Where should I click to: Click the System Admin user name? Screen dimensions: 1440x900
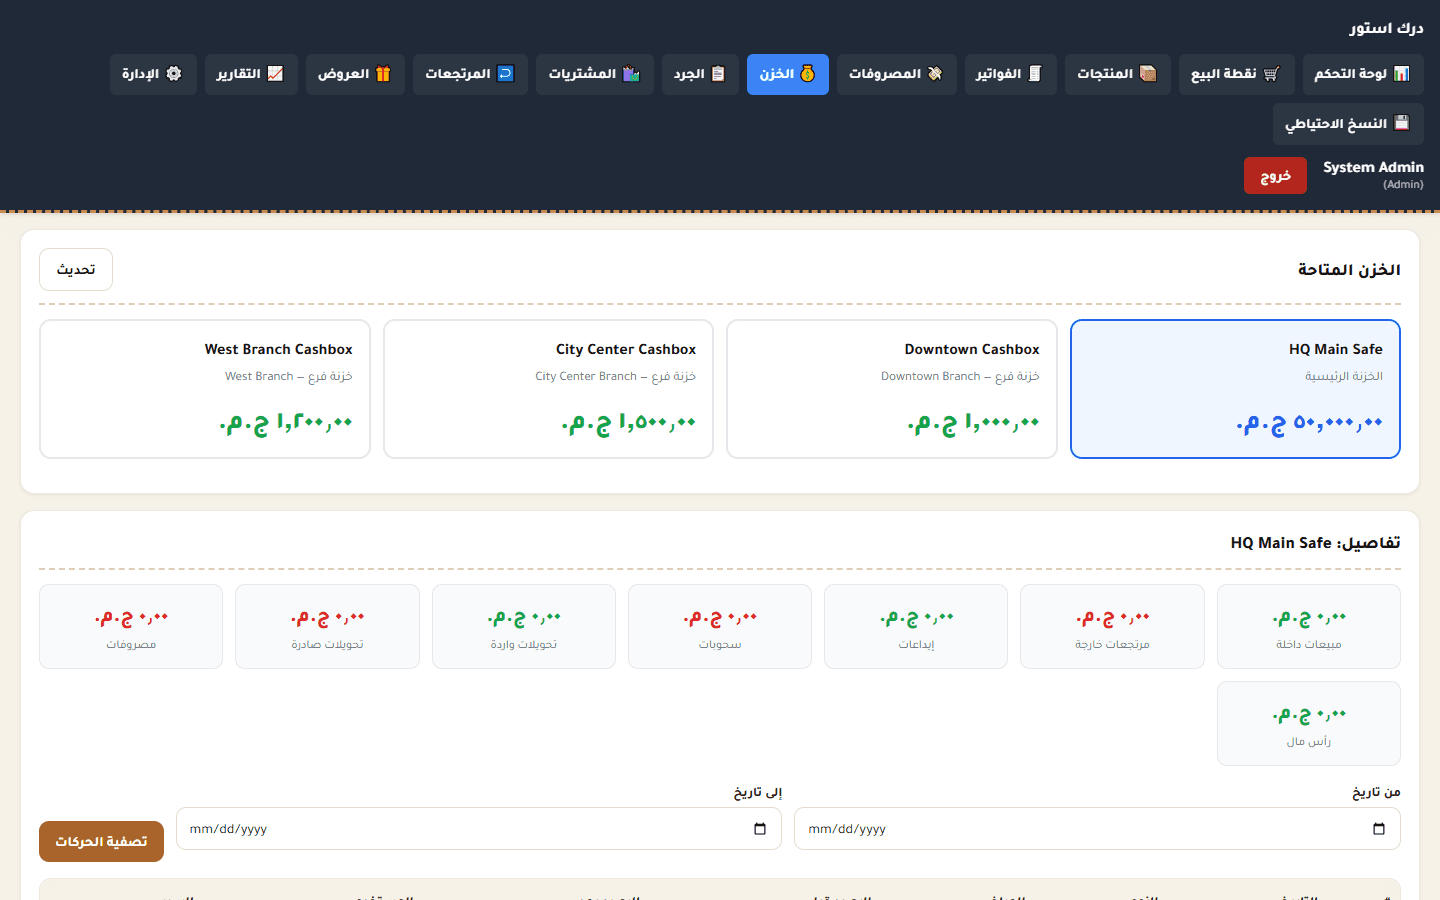[1373, 167]
